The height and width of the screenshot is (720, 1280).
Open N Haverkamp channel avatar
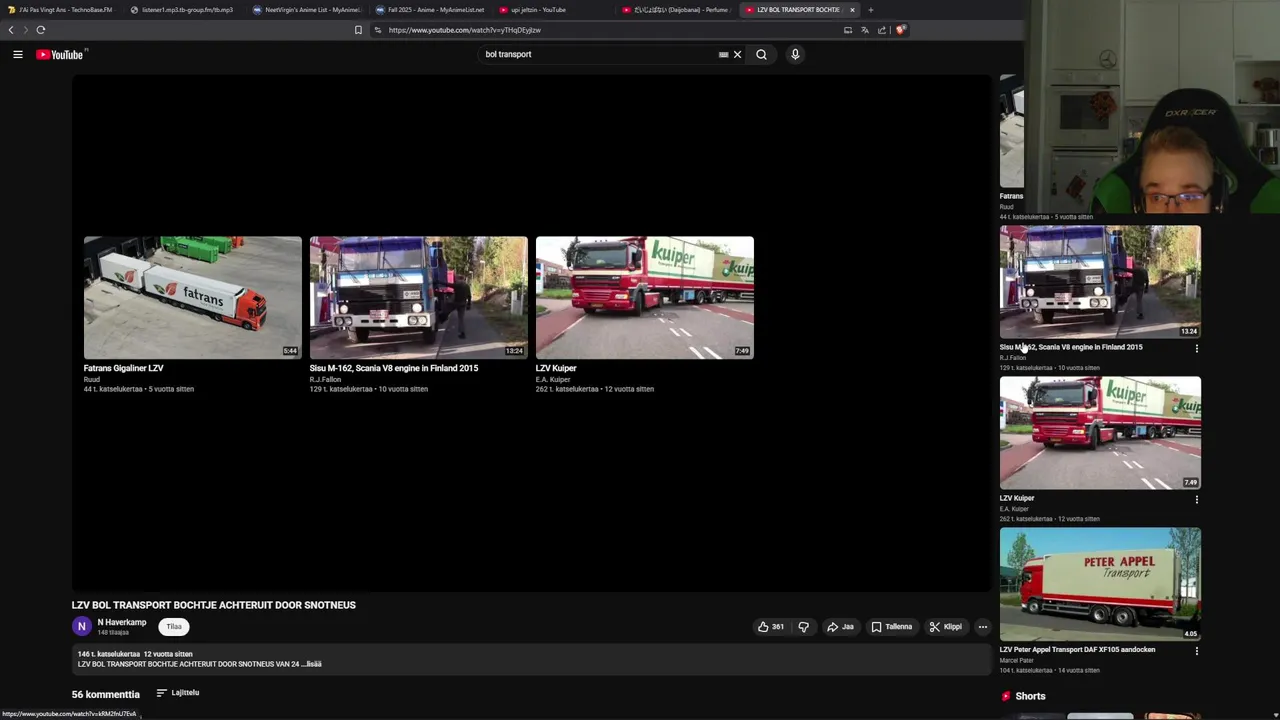click(x=82, y=627)
